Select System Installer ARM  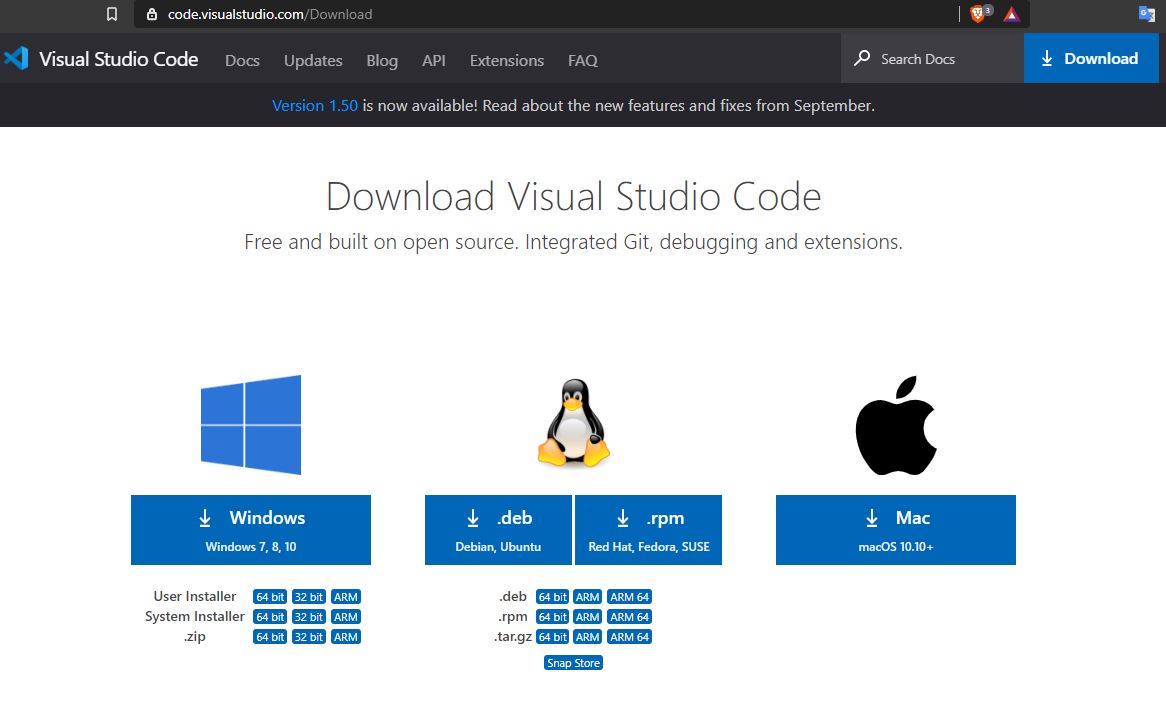(x=346, y=617)
